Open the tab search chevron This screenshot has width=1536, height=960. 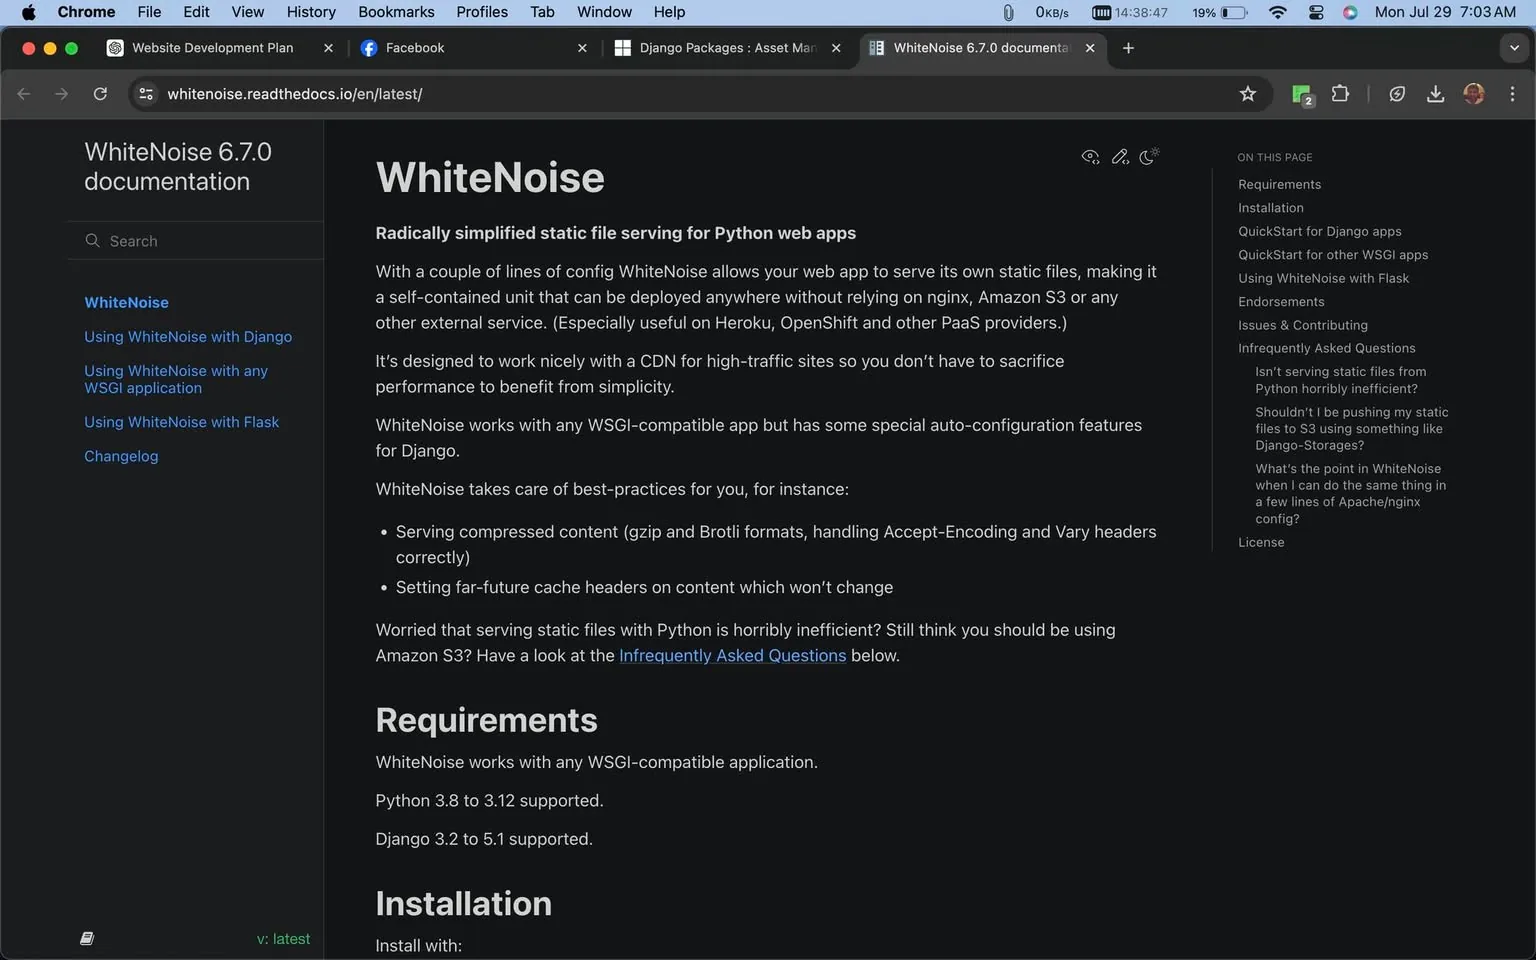coord(1514,47)
